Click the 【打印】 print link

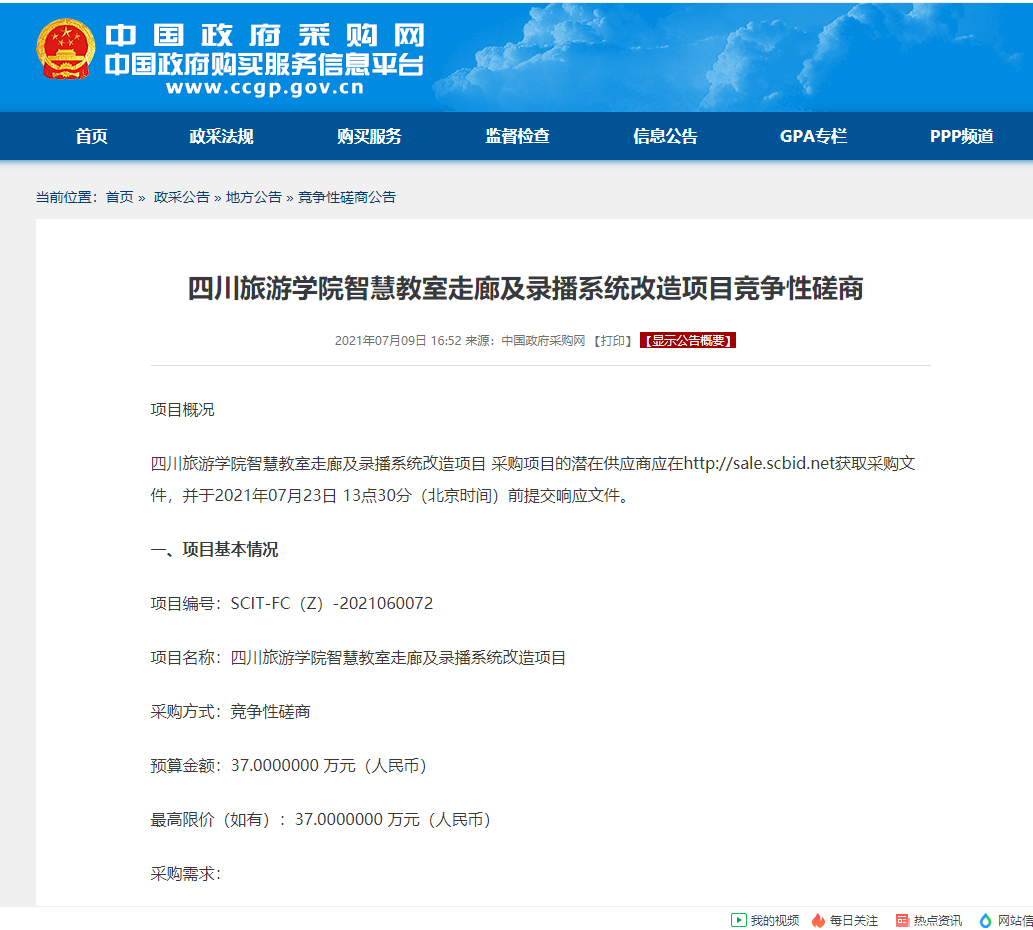click(613, 341)
